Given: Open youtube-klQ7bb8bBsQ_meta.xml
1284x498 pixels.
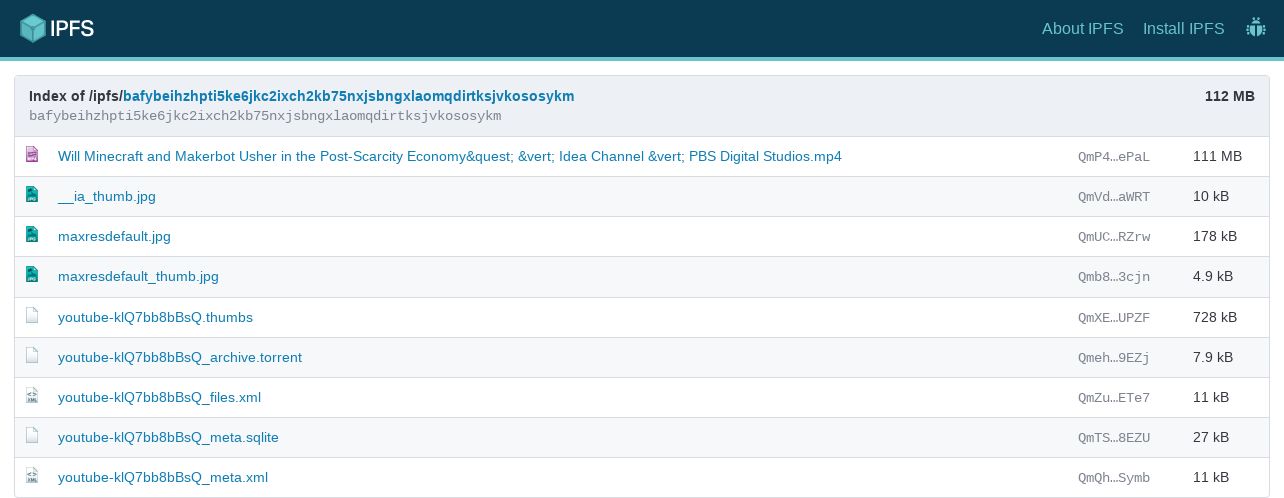Looking at the screenshot, I should coord(163,477).
